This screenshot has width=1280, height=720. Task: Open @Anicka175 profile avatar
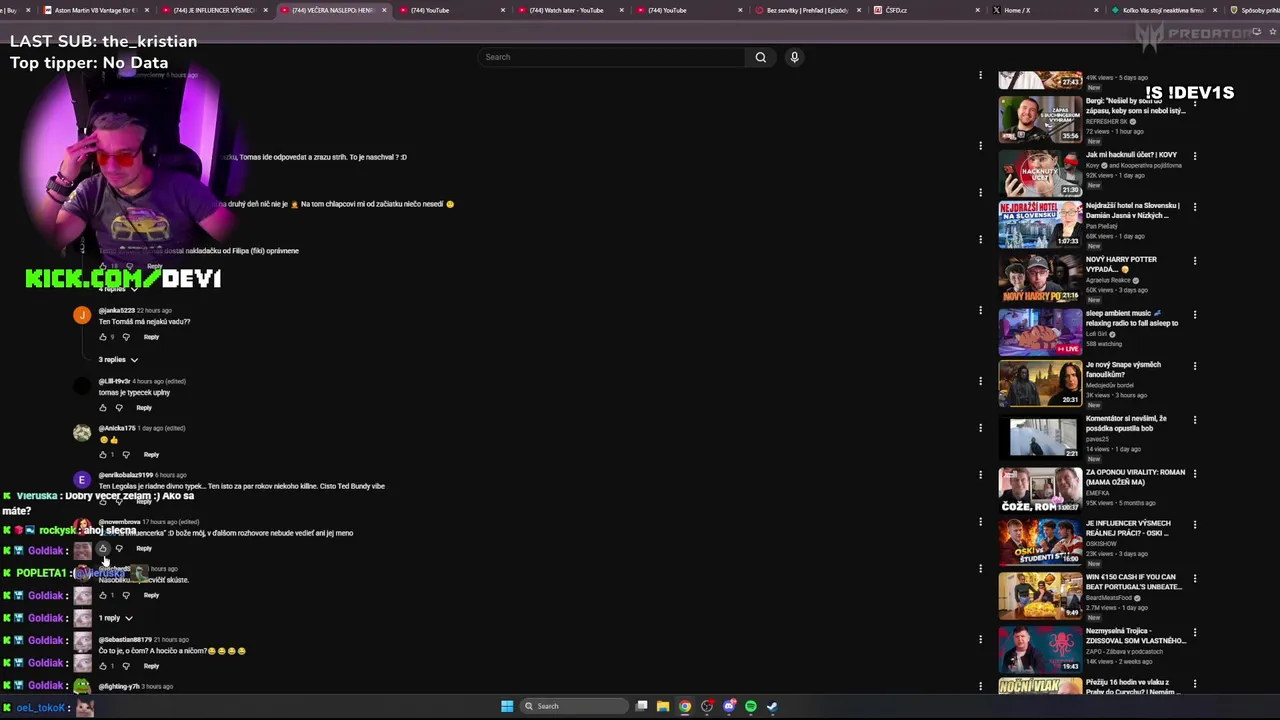coord(82,433)
